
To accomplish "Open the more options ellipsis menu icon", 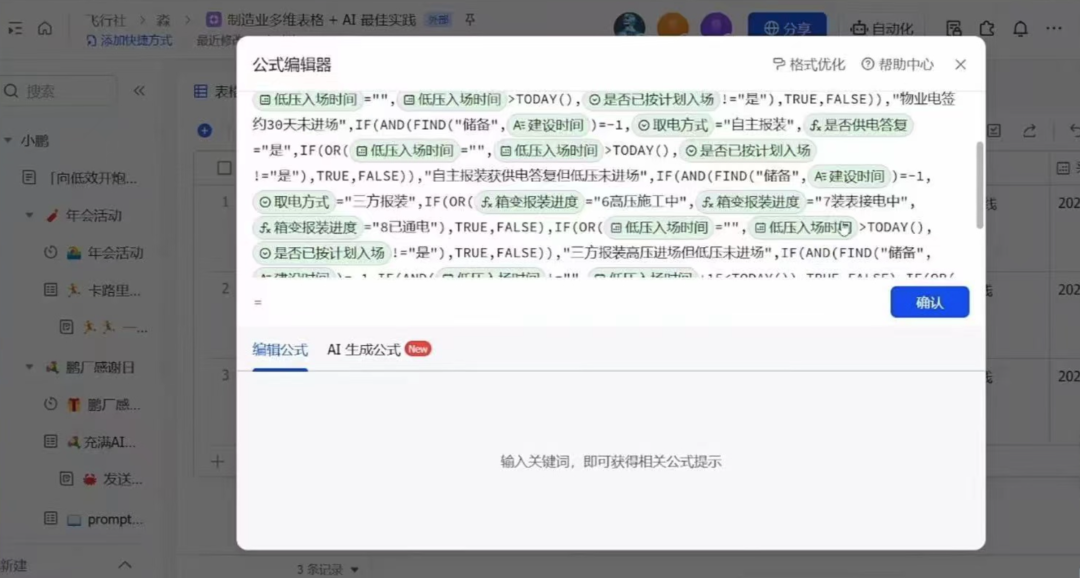I will click(1052, 30).
